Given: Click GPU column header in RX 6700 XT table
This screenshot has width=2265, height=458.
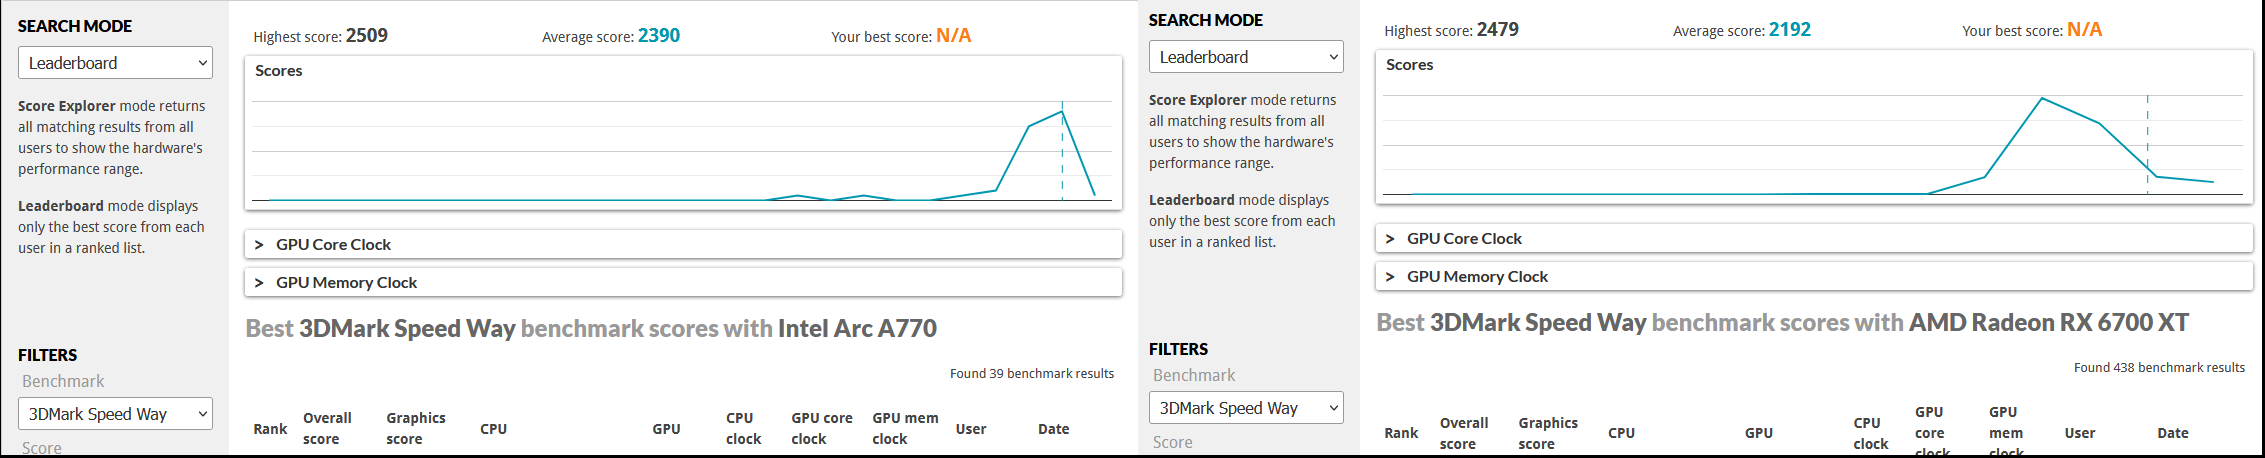Looking at the screenshot, I should 1759,433.
